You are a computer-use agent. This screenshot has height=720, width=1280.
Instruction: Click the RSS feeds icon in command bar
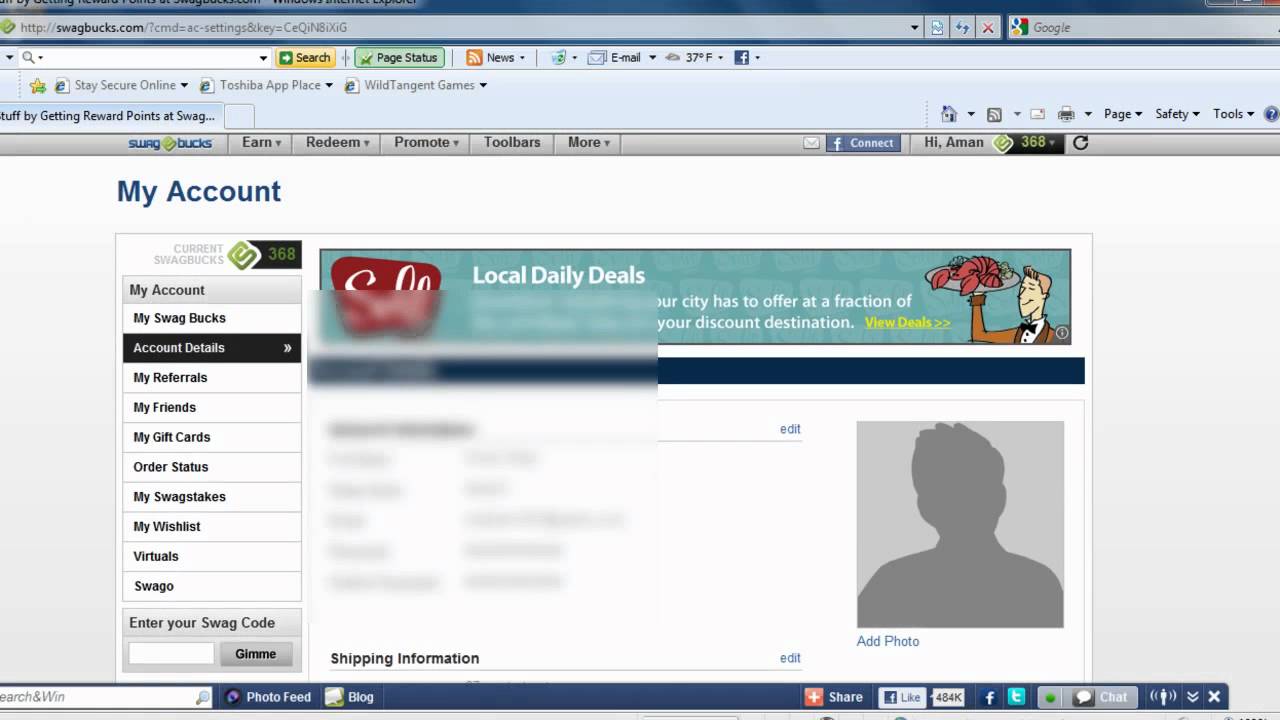click(994, 114)
